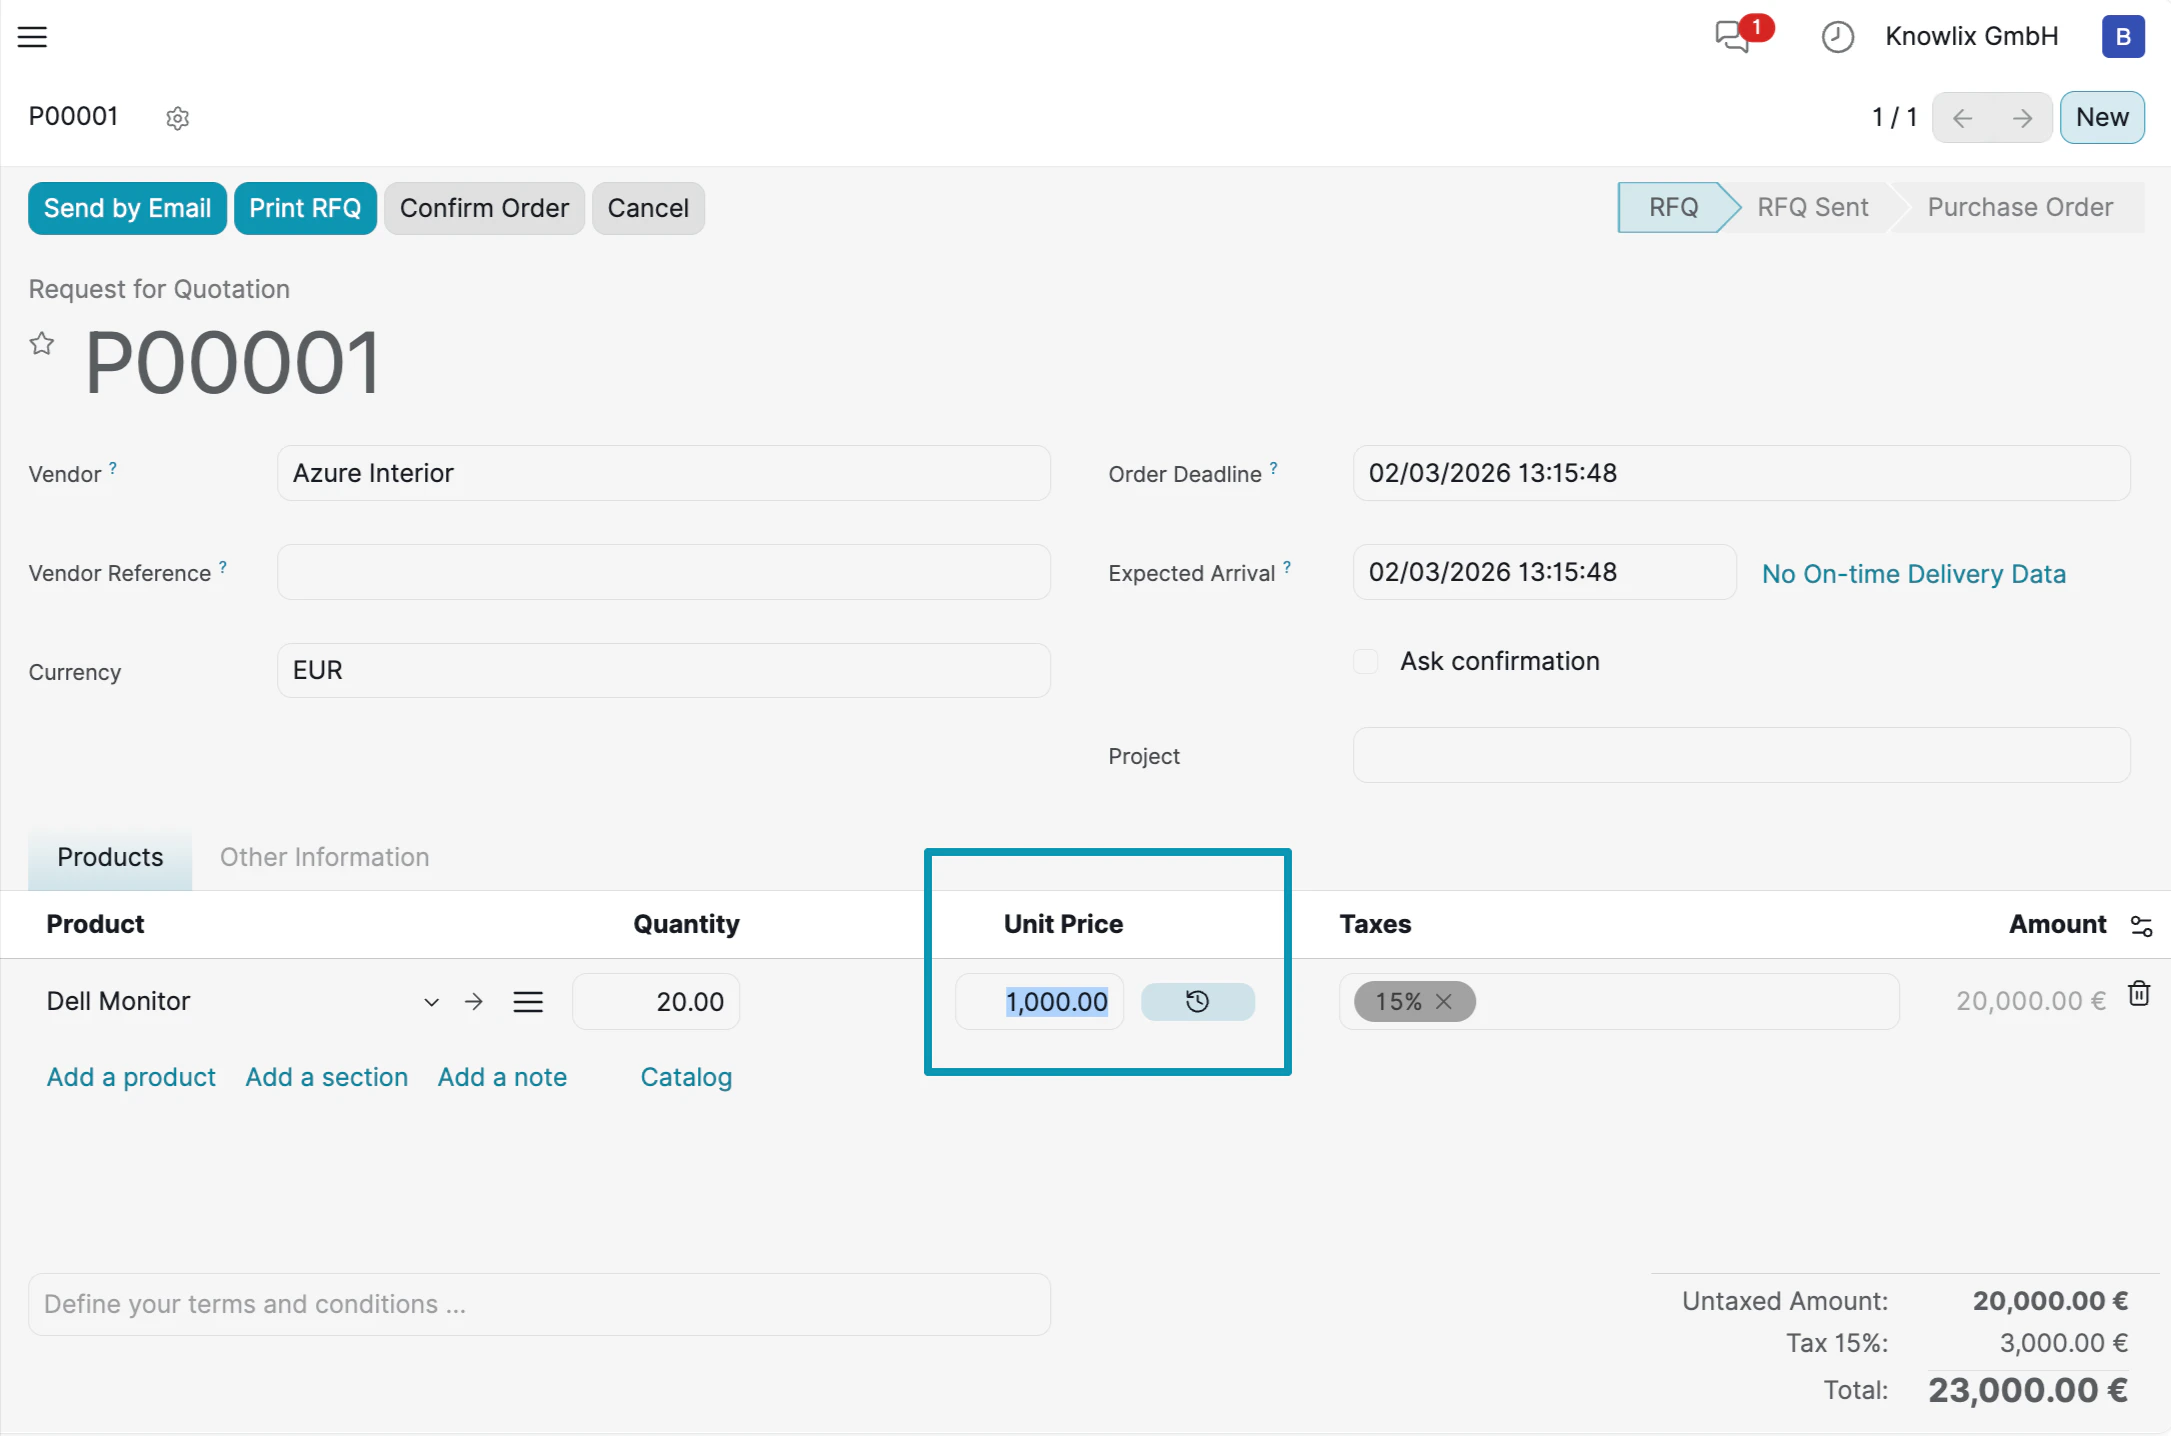Open the hamburger main menu
The height and width of the screenshot is (1436, 2171).
[32, 37]
